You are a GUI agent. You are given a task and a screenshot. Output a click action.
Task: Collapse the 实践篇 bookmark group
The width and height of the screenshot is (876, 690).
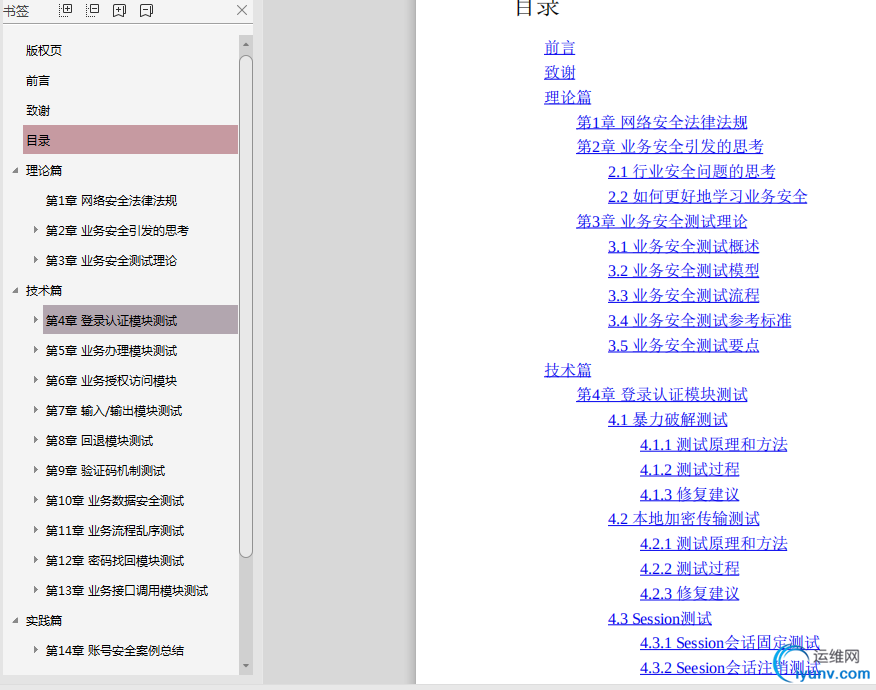(x=16, y=620)
